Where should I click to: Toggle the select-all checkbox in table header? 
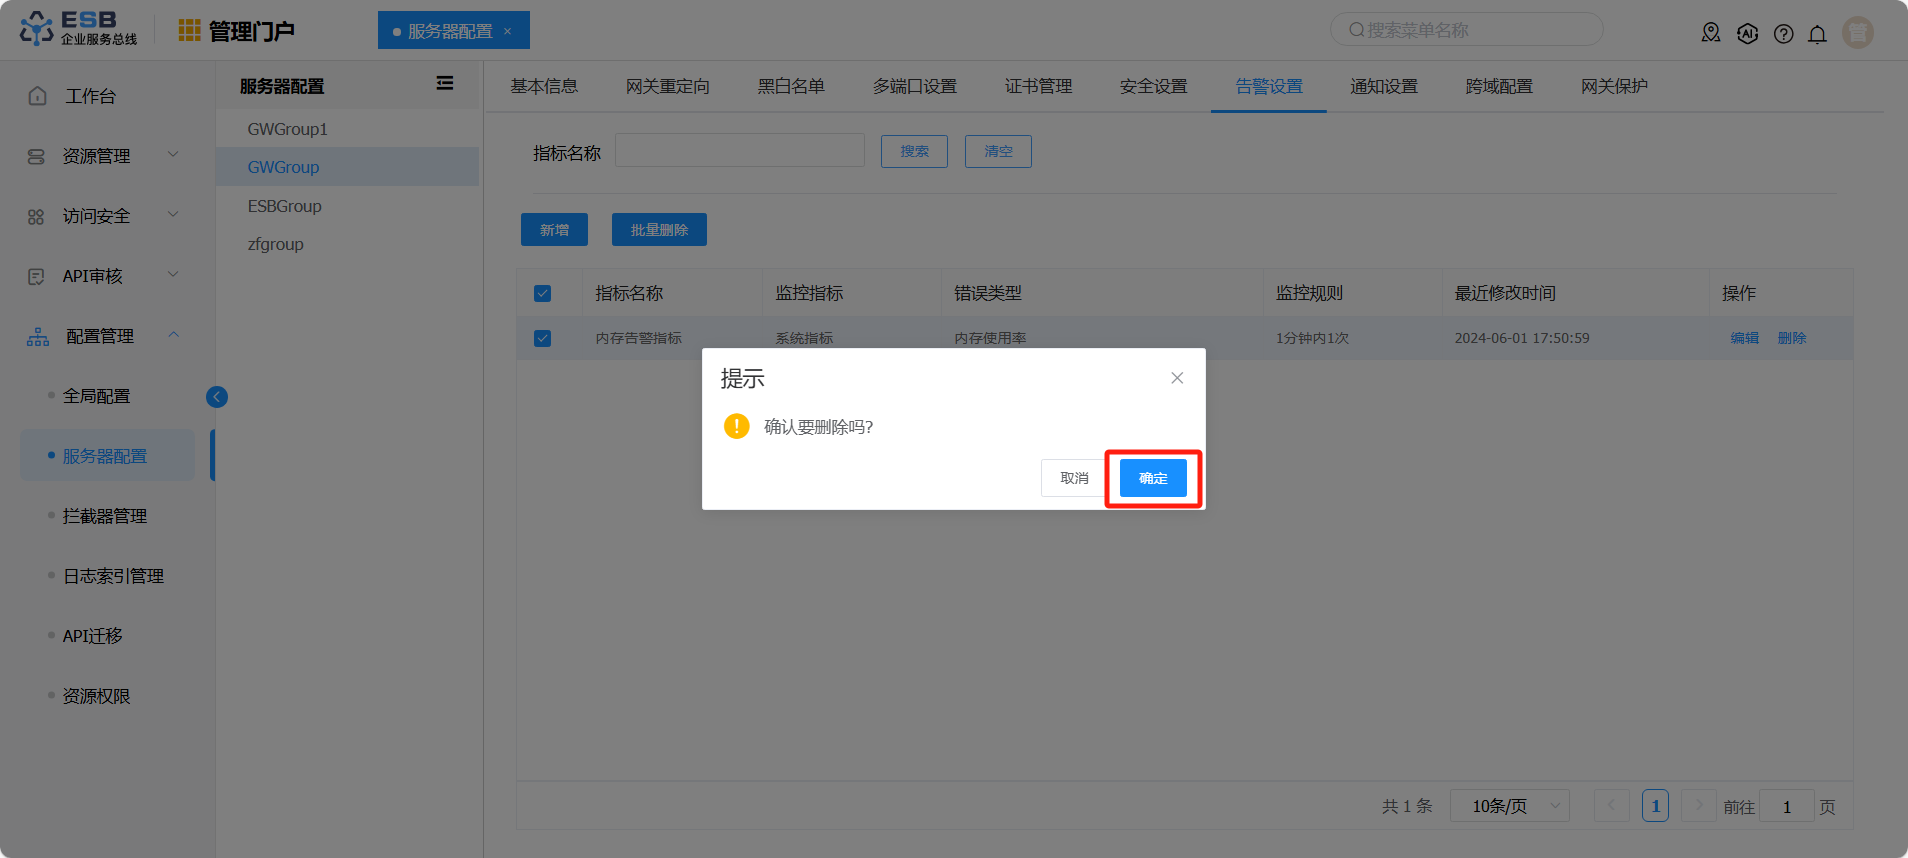click(x=543, y=293)
